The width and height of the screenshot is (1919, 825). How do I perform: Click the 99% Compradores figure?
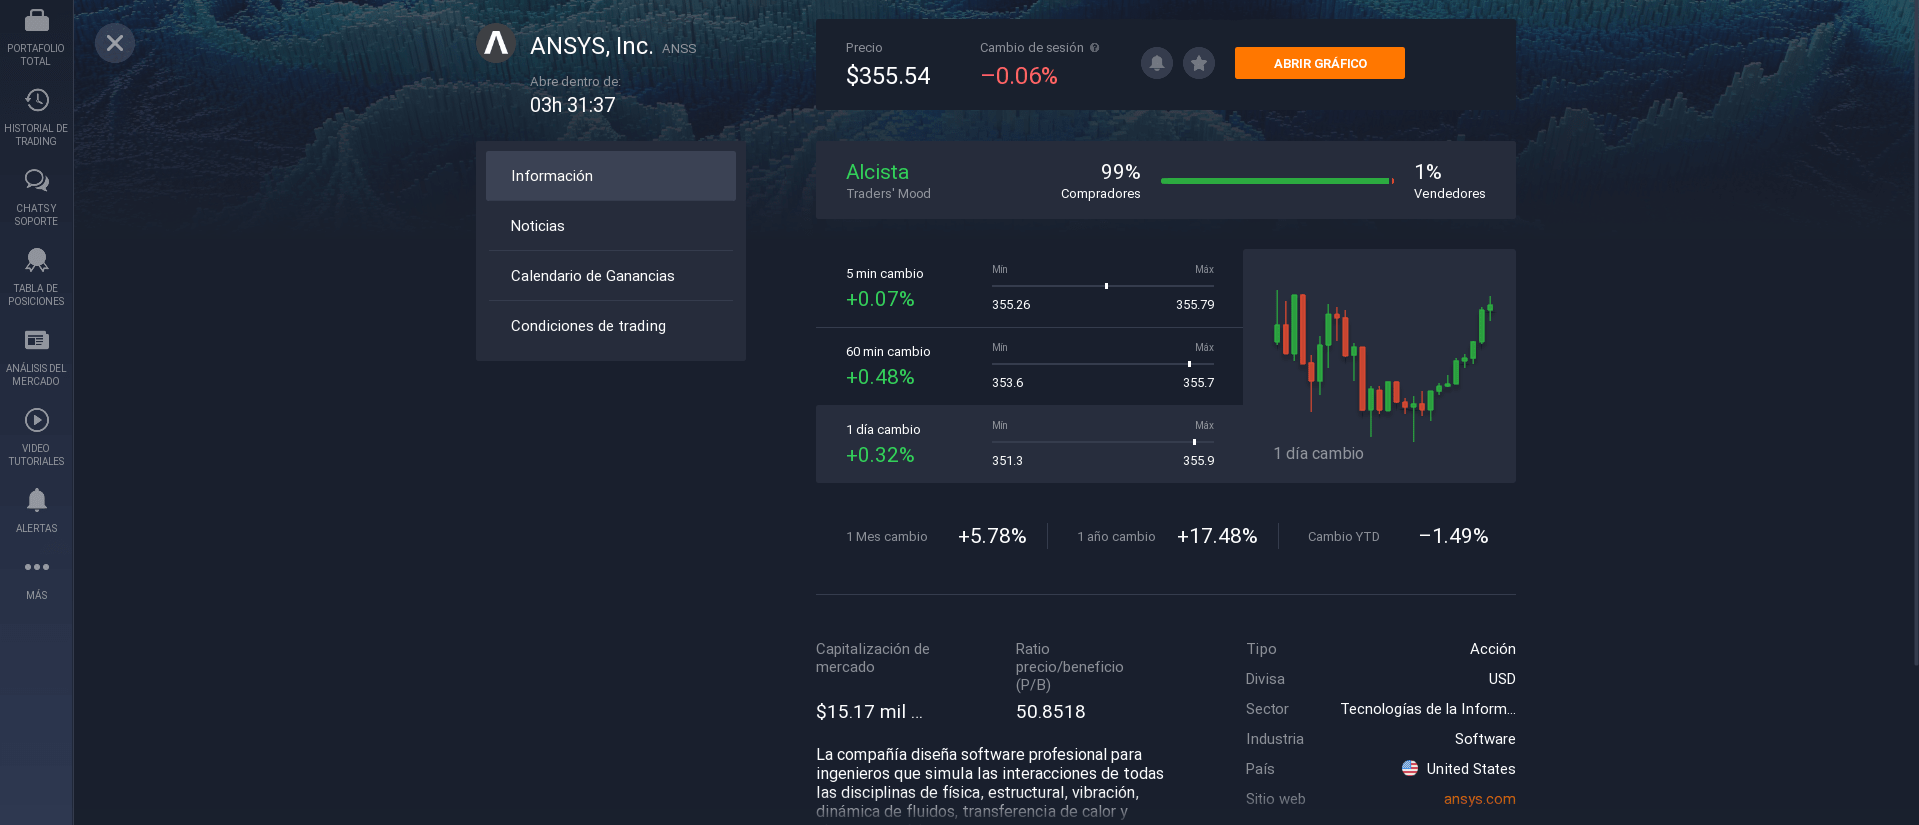click(x=1120, y=172)
